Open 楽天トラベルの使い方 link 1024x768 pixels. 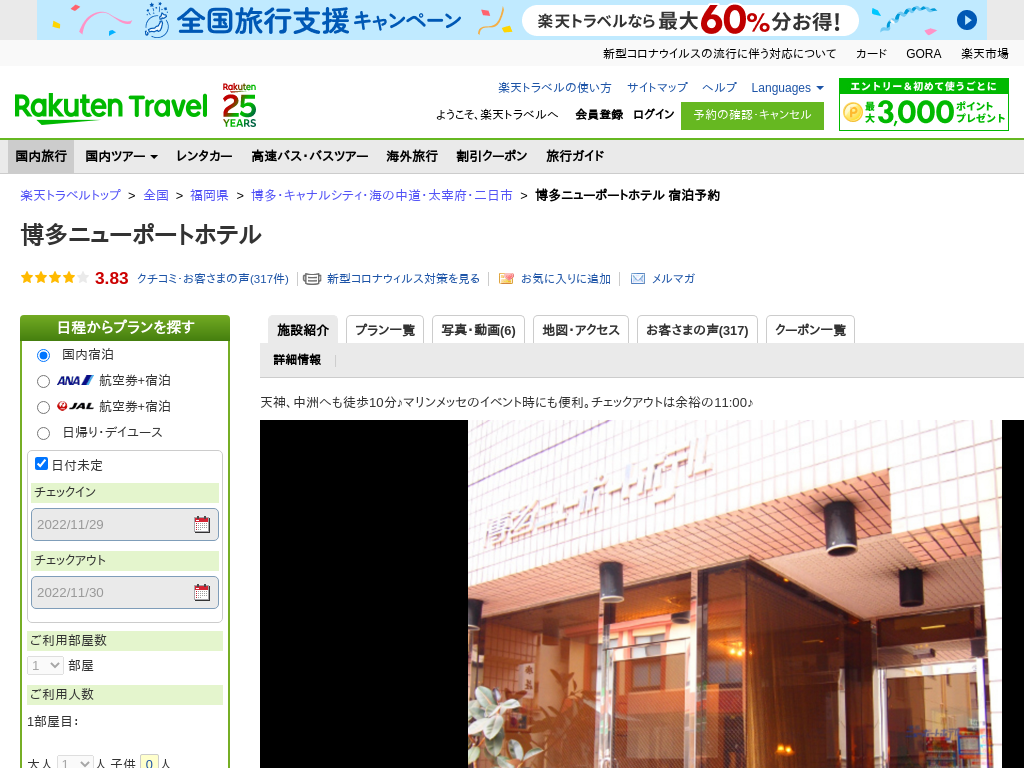[555, 88]
